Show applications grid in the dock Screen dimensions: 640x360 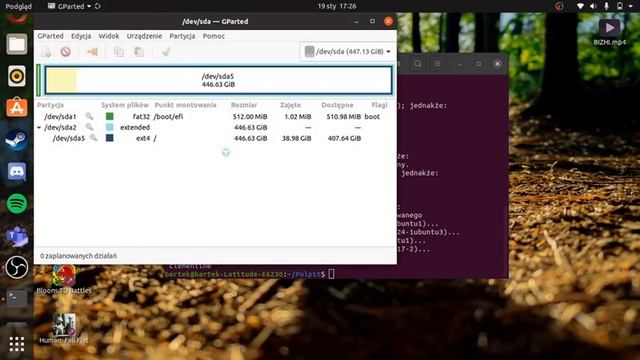(17, 344)
